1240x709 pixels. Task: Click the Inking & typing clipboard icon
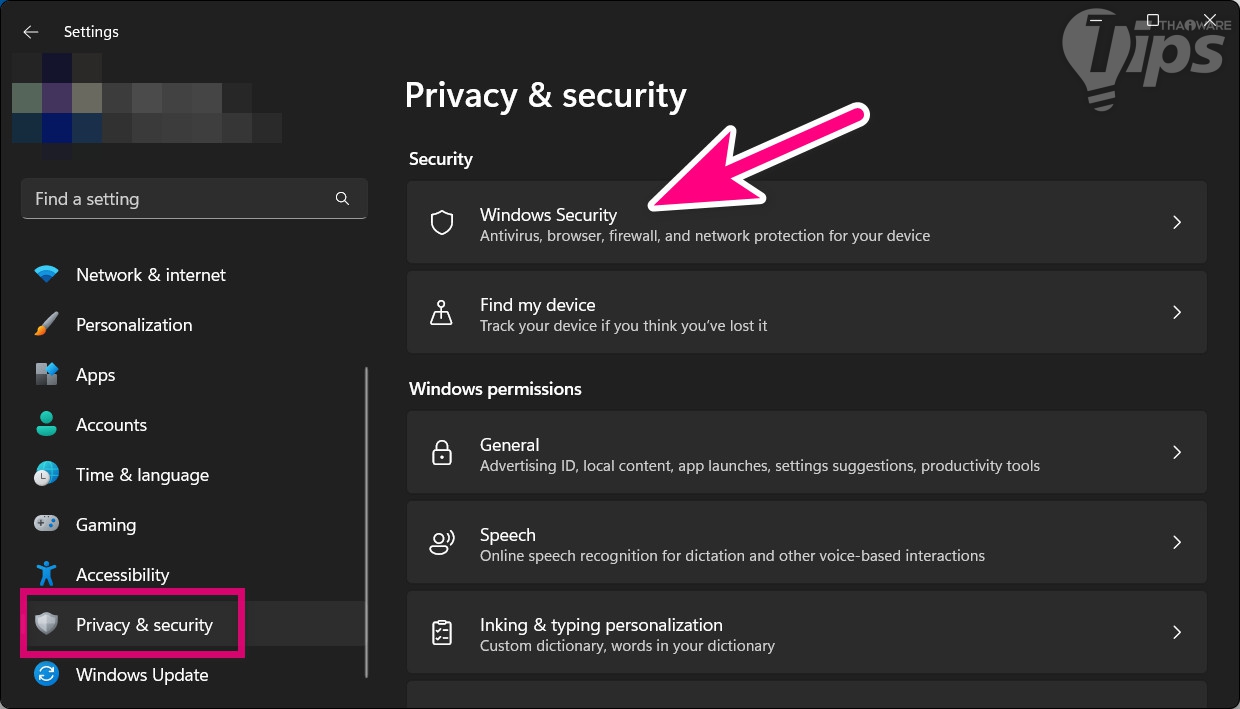point(442,632)
